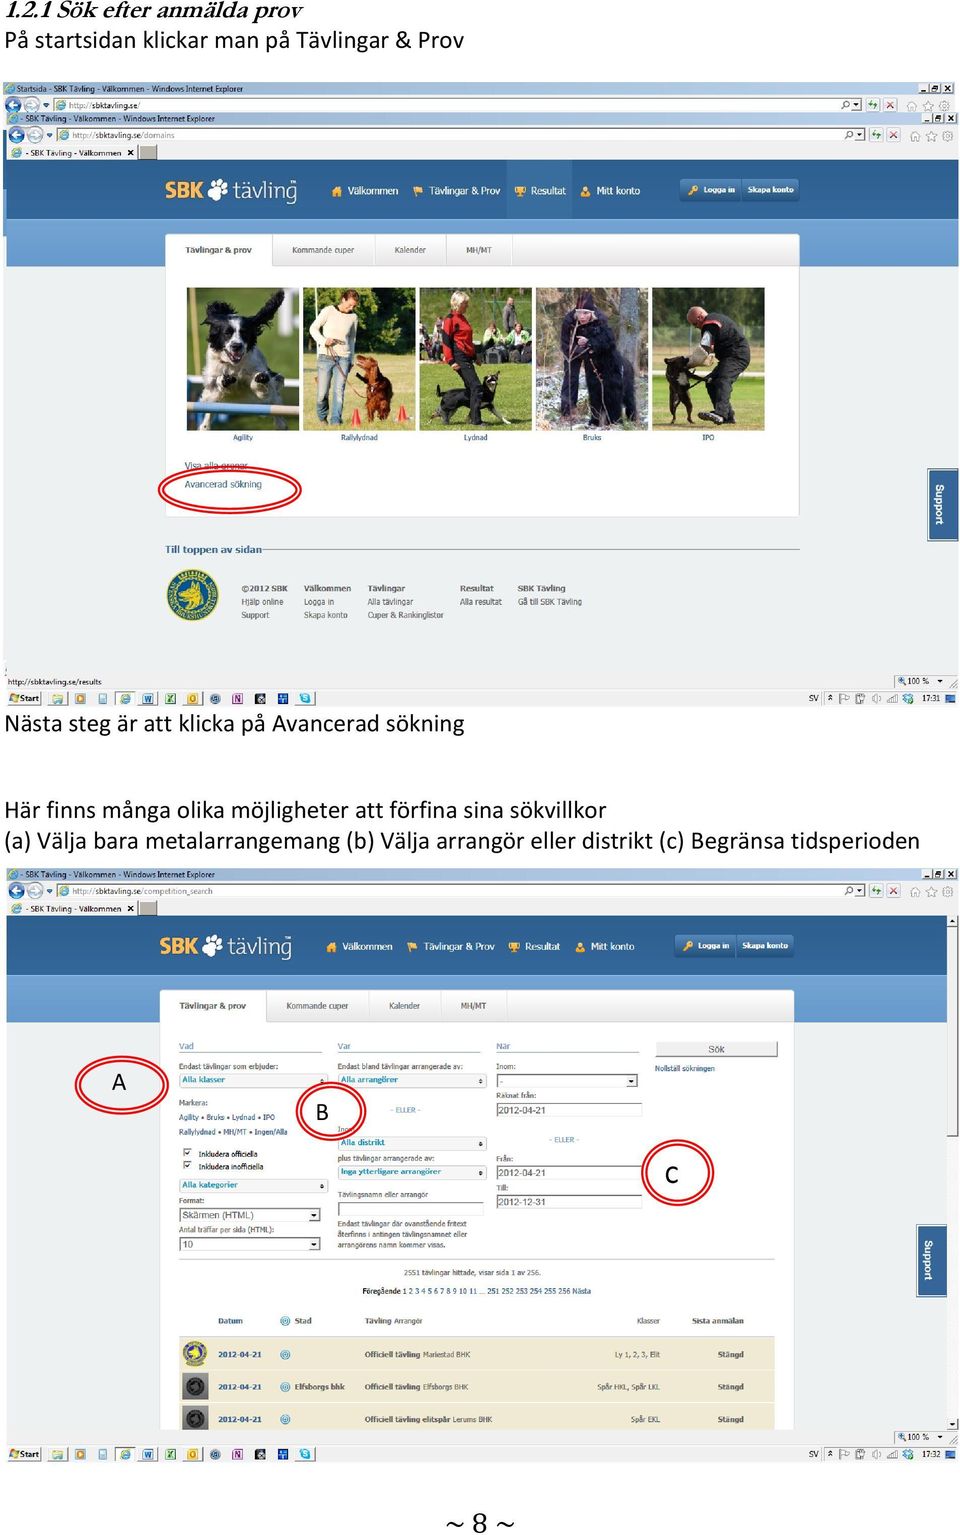Screen dimensions: 960x1535
Task: Click Logga in button in lower screenshot
Action: [706, 946]
